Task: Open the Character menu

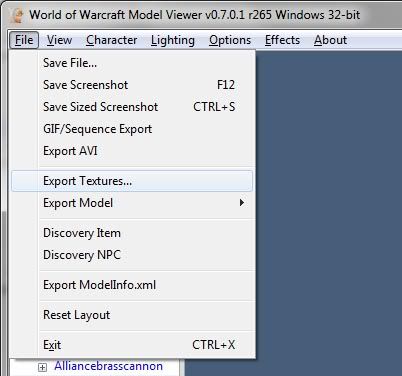Action: pyautogui.click(x=112, y=40)
